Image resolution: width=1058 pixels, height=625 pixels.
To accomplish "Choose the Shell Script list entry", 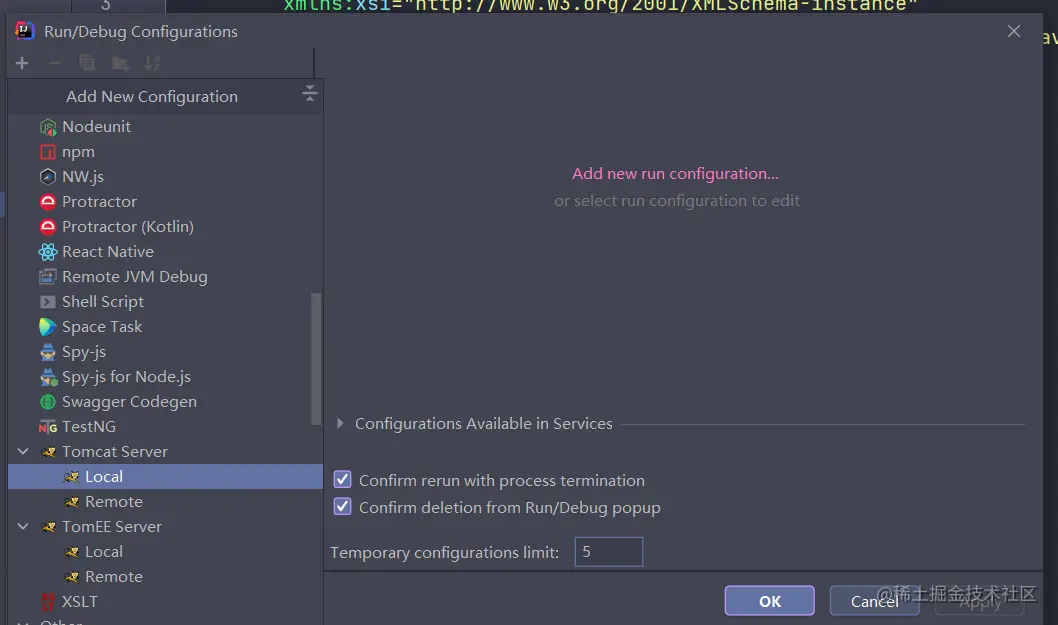I will [103, 302].
